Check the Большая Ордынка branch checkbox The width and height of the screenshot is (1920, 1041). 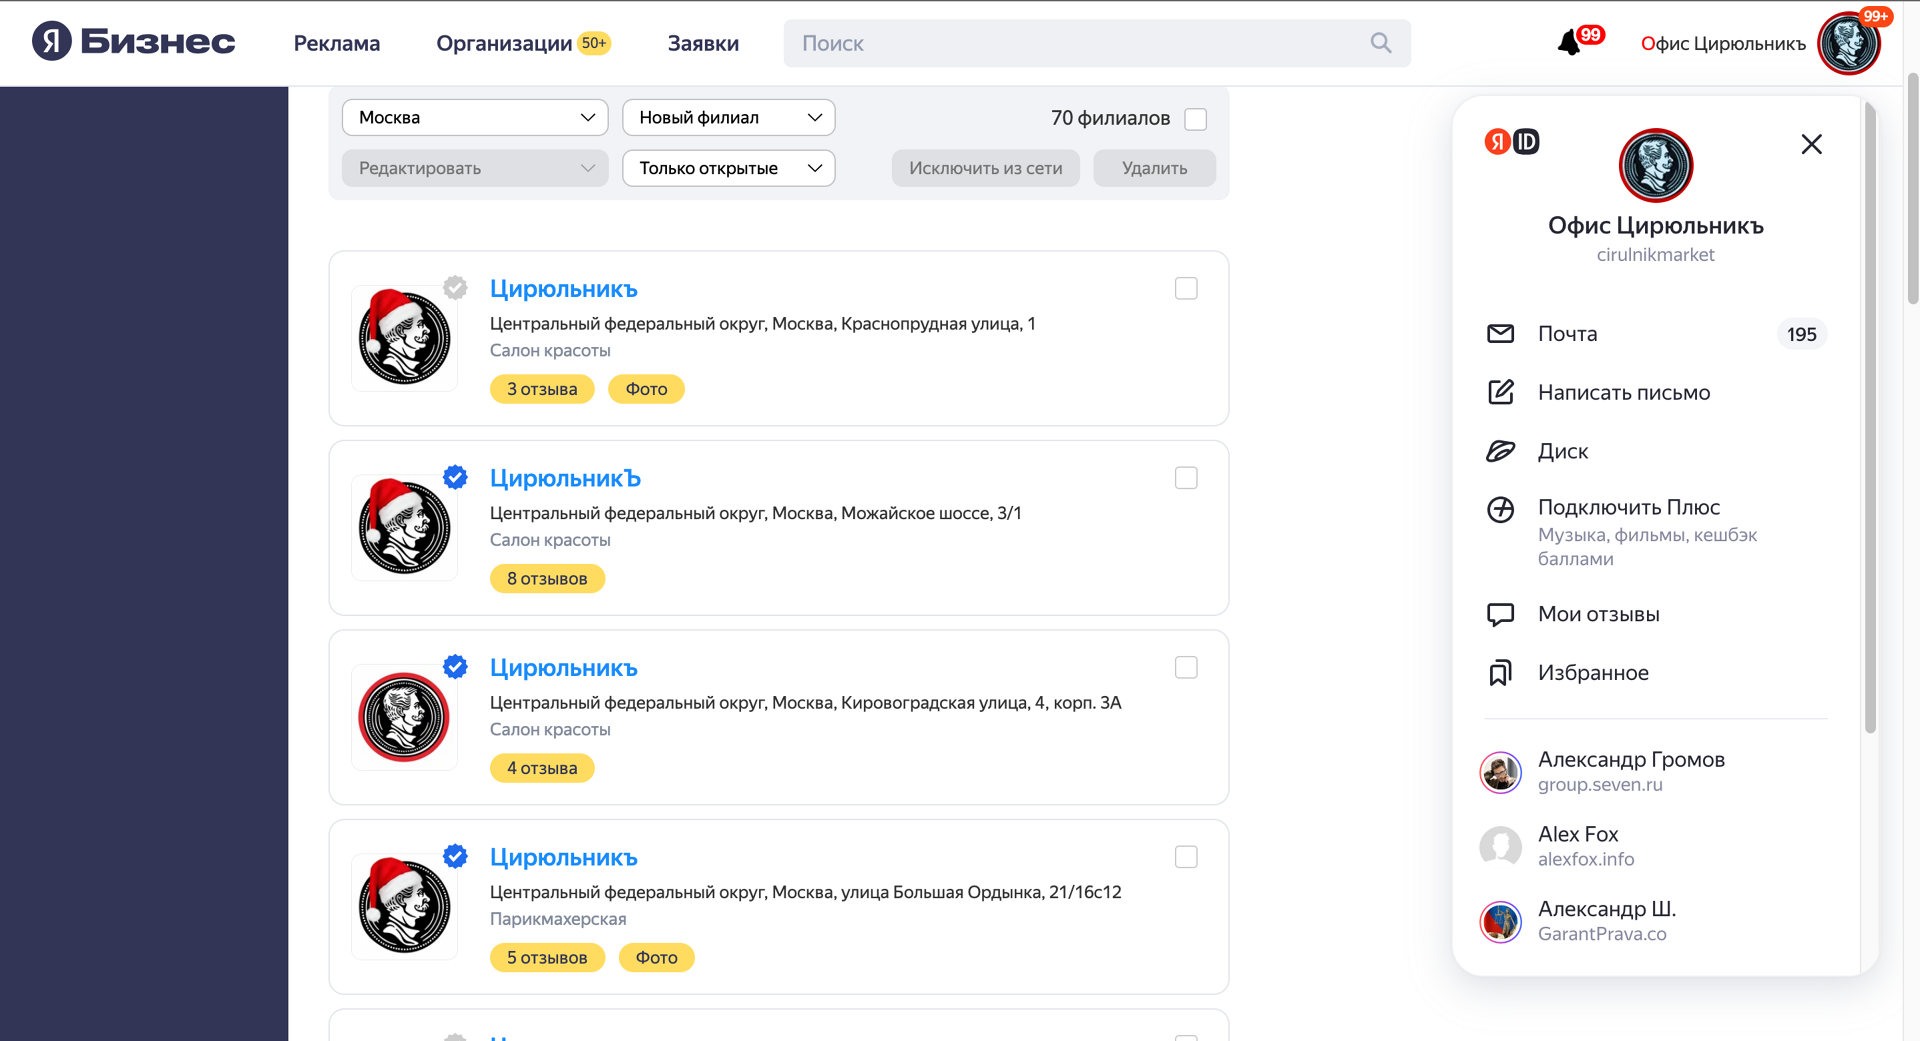pos(1186,857)
